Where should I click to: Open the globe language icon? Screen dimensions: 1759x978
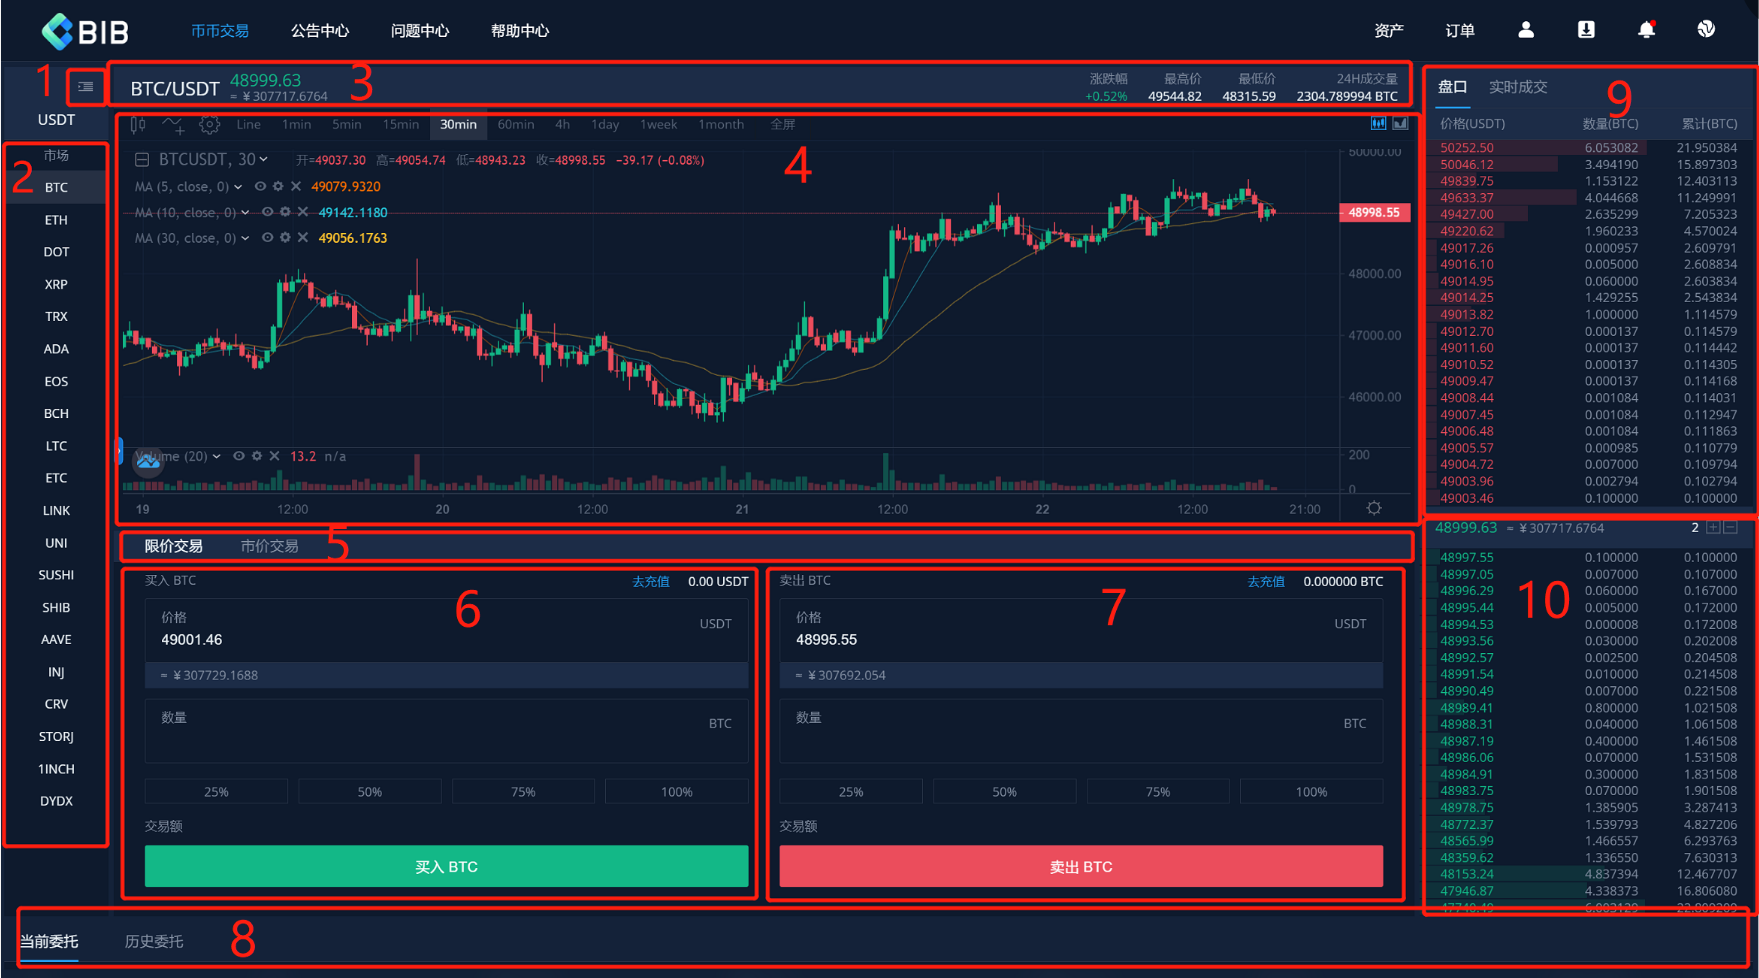coord(1706,30)
